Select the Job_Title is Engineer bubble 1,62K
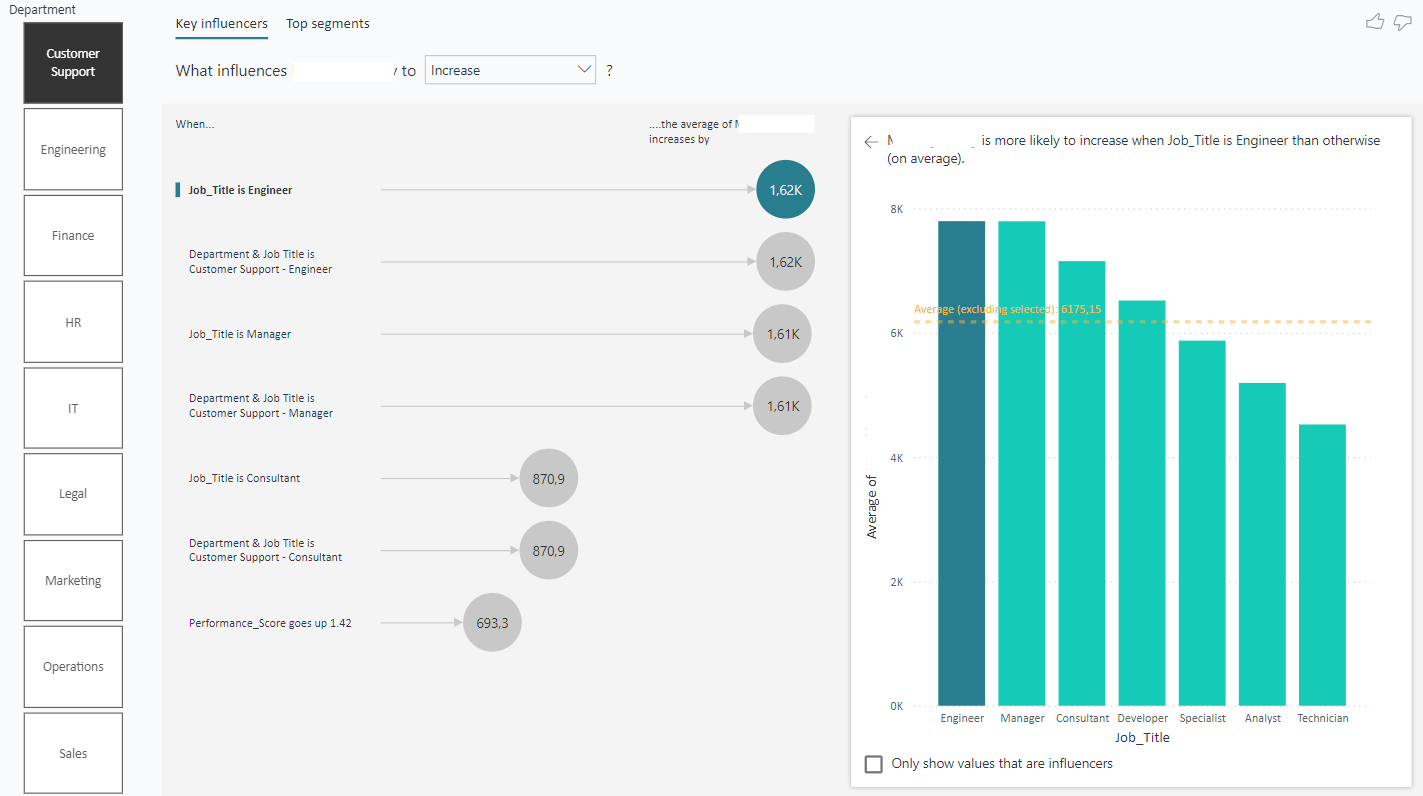Viewport: 1423px width, 796px height. [x=786, y=189]
